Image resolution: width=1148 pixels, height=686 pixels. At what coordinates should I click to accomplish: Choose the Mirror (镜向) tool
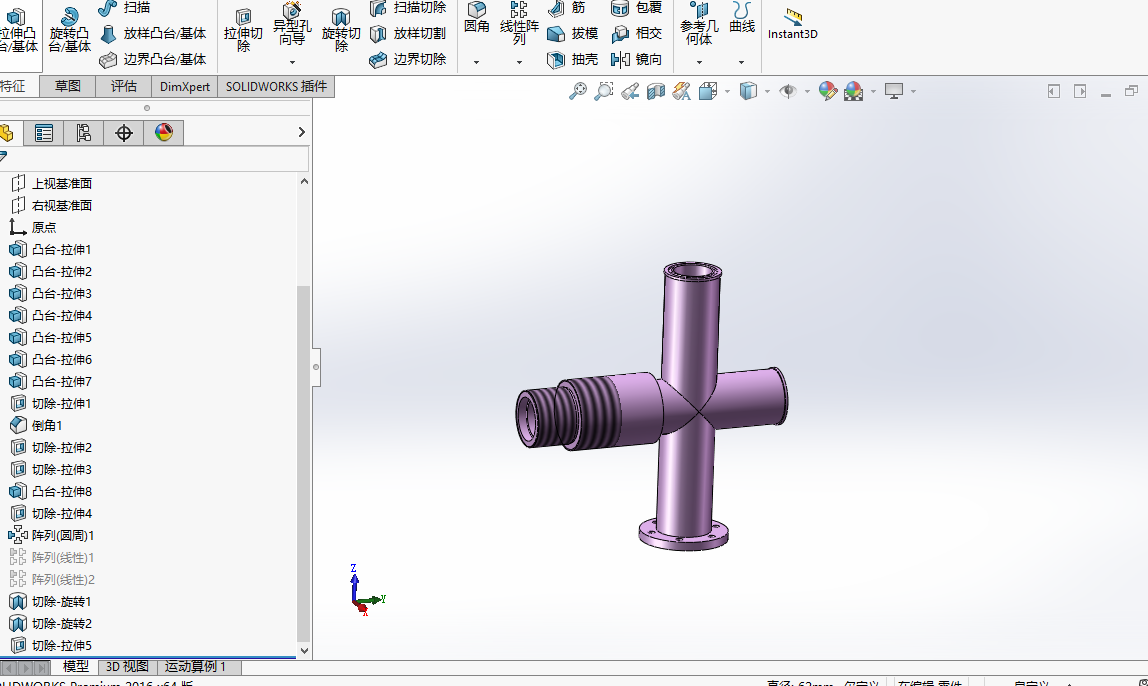coord(636,59)
